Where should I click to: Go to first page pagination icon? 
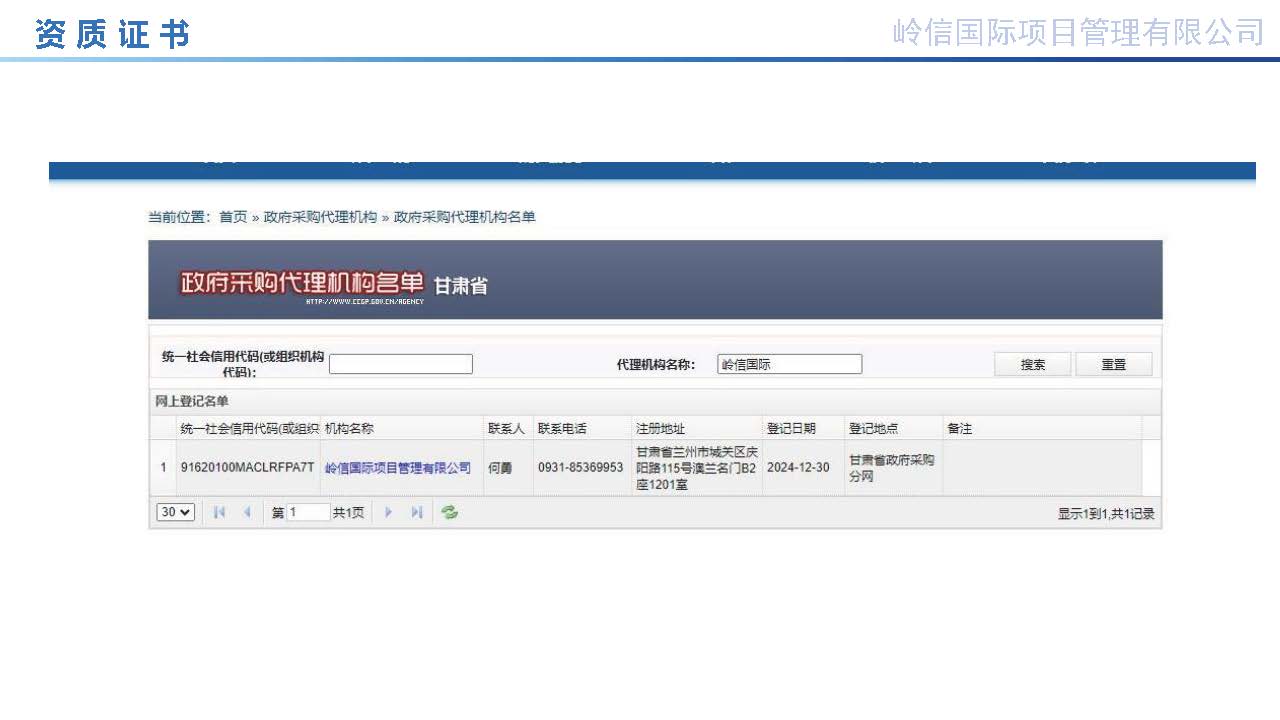pyautogui.click(x=220, y=513)
